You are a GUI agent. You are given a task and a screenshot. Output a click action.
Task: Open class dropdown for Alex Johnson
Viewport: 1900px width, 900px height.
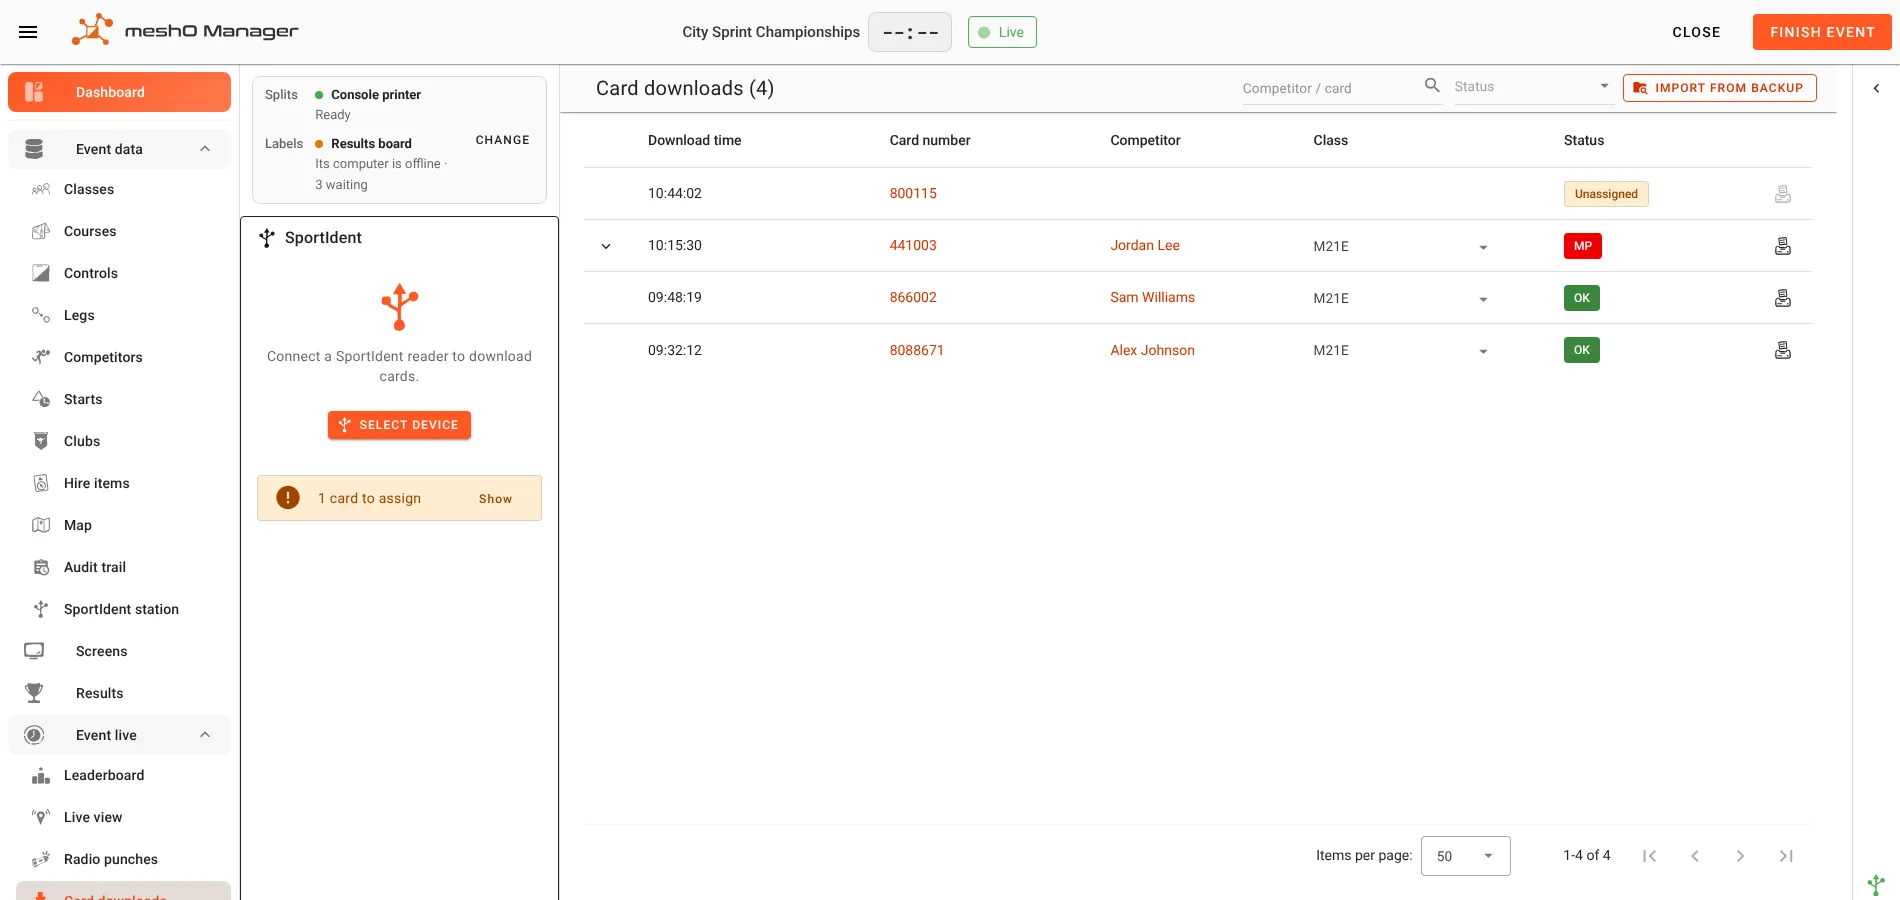[1483, 351]
